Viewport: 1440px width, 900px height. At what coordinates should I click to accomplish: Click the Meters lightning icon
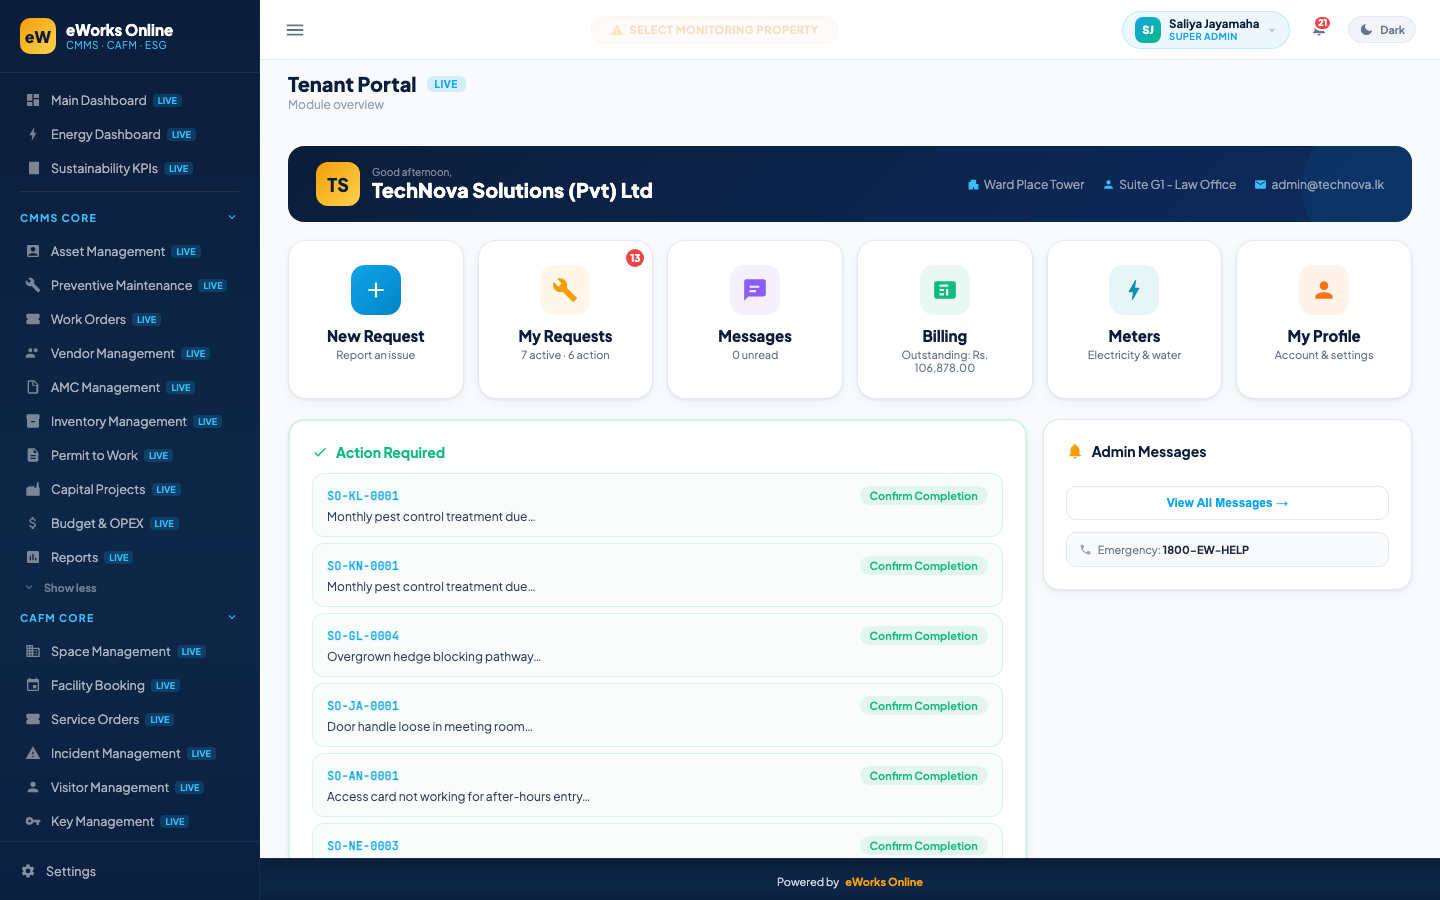tap(1134, 290)
